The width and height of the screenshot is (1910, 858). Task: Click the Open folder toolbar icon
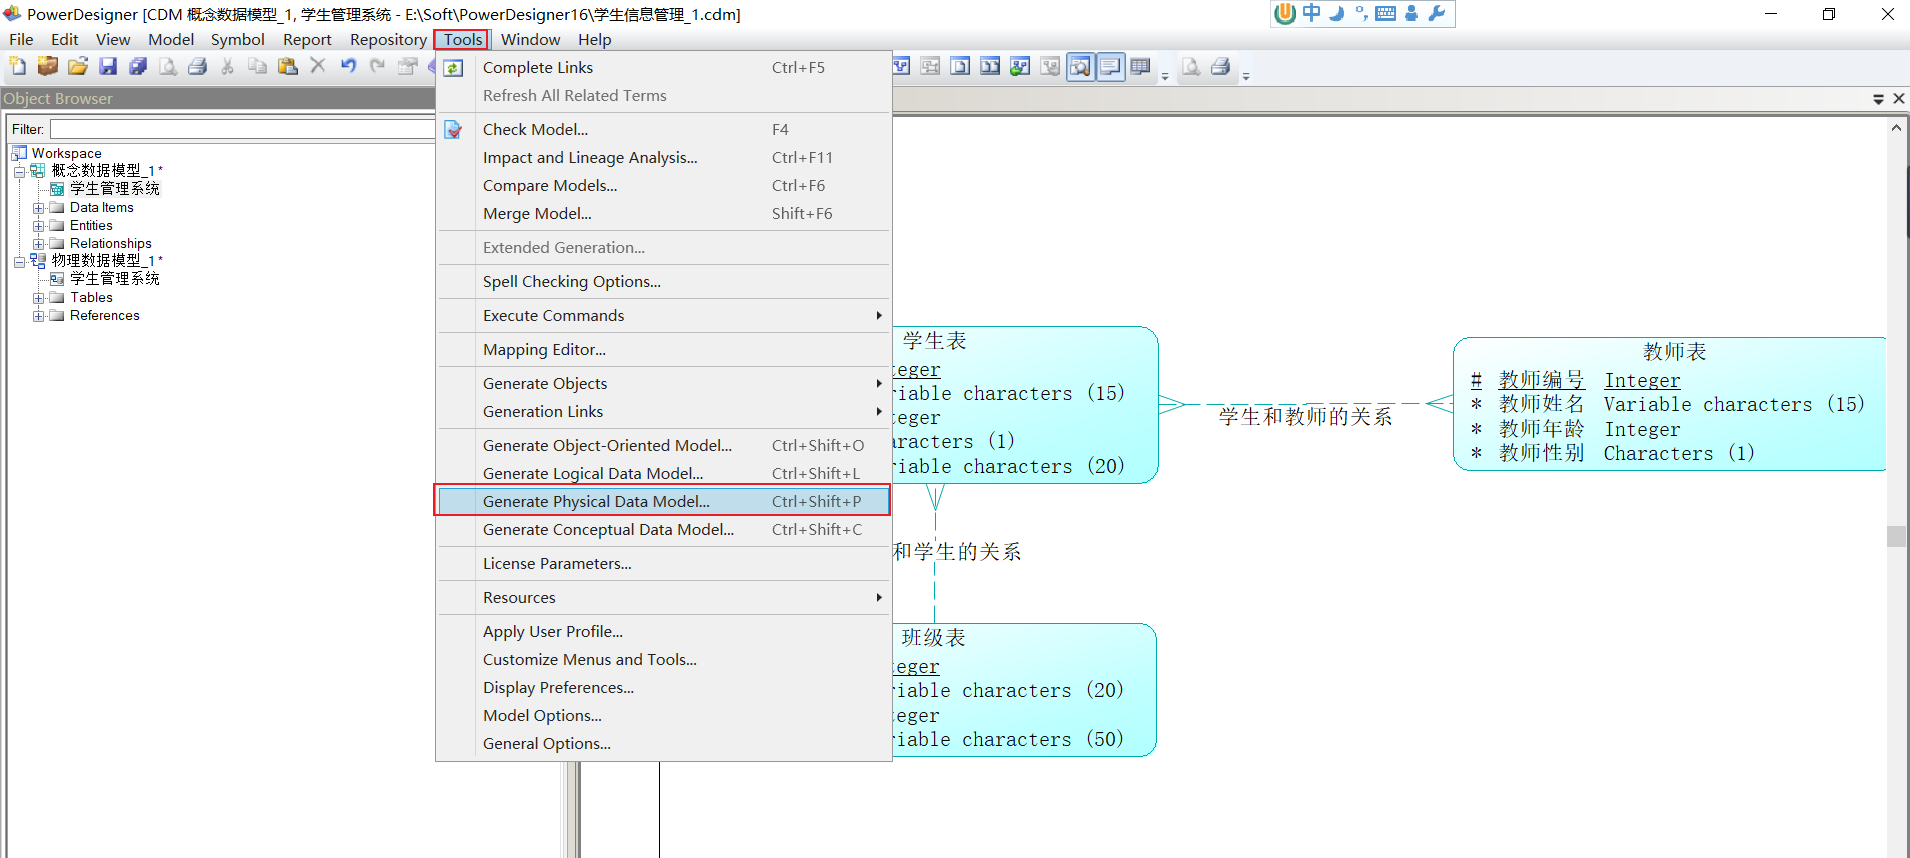[x=78, y=66]
